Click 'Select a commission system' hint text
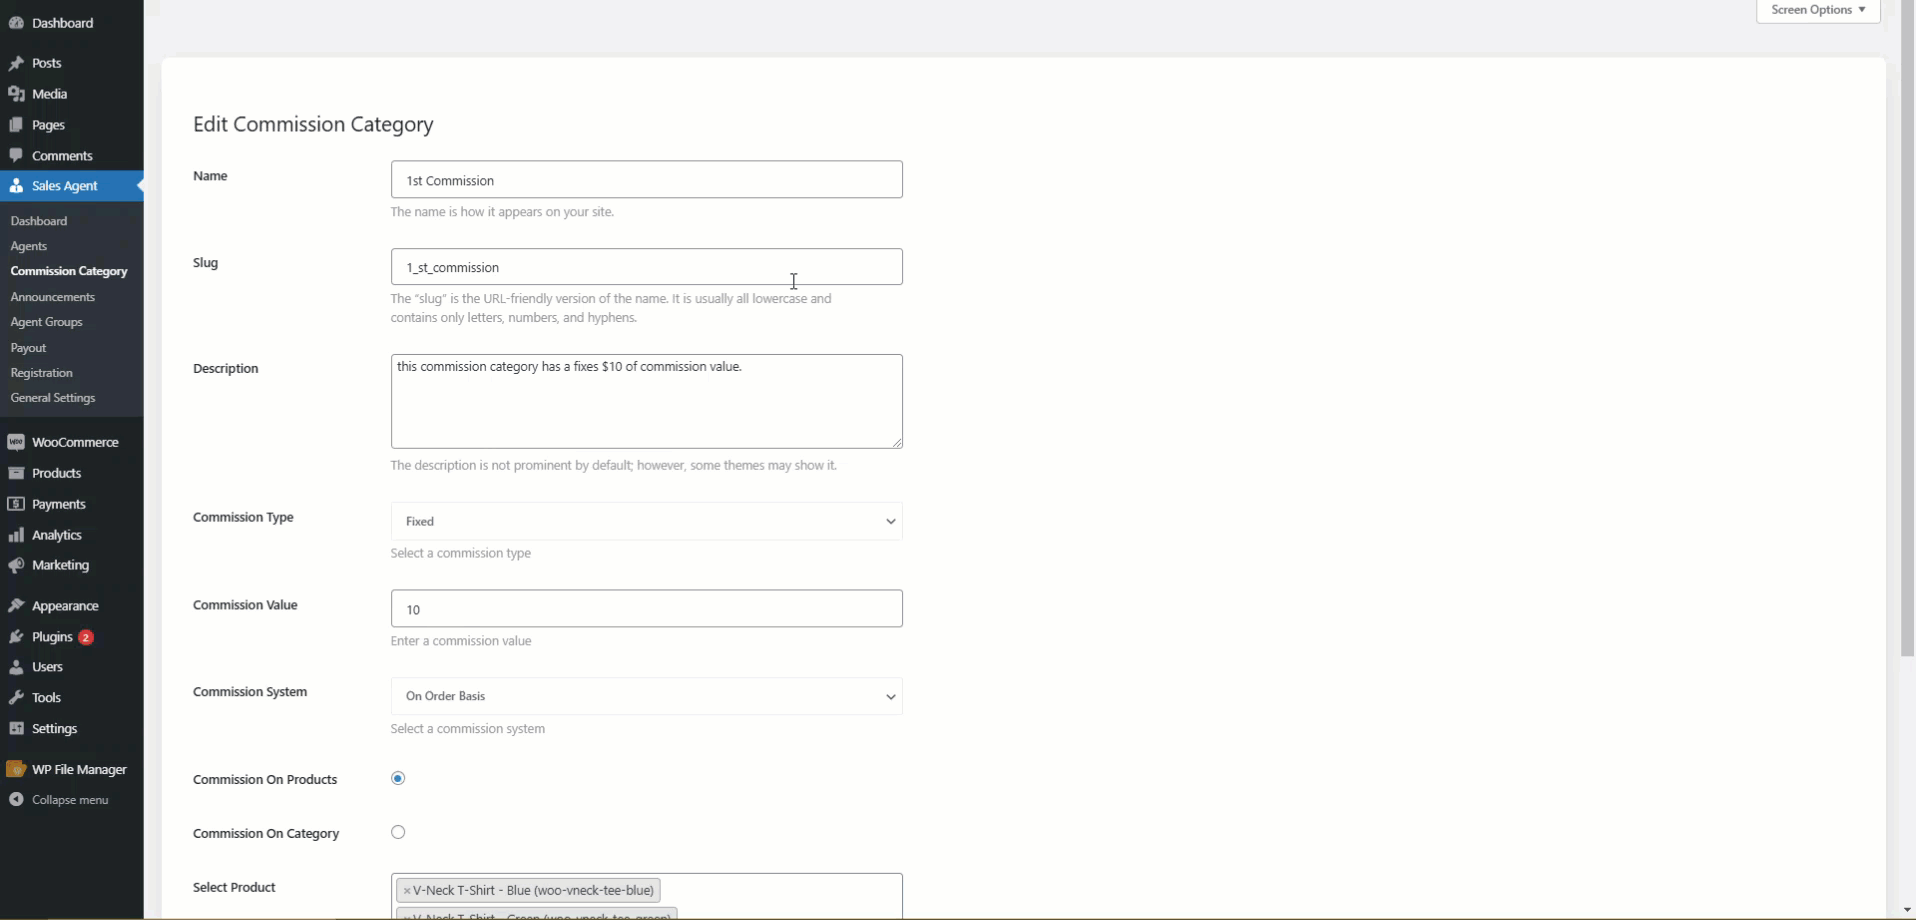 click(x=468, y=729)
